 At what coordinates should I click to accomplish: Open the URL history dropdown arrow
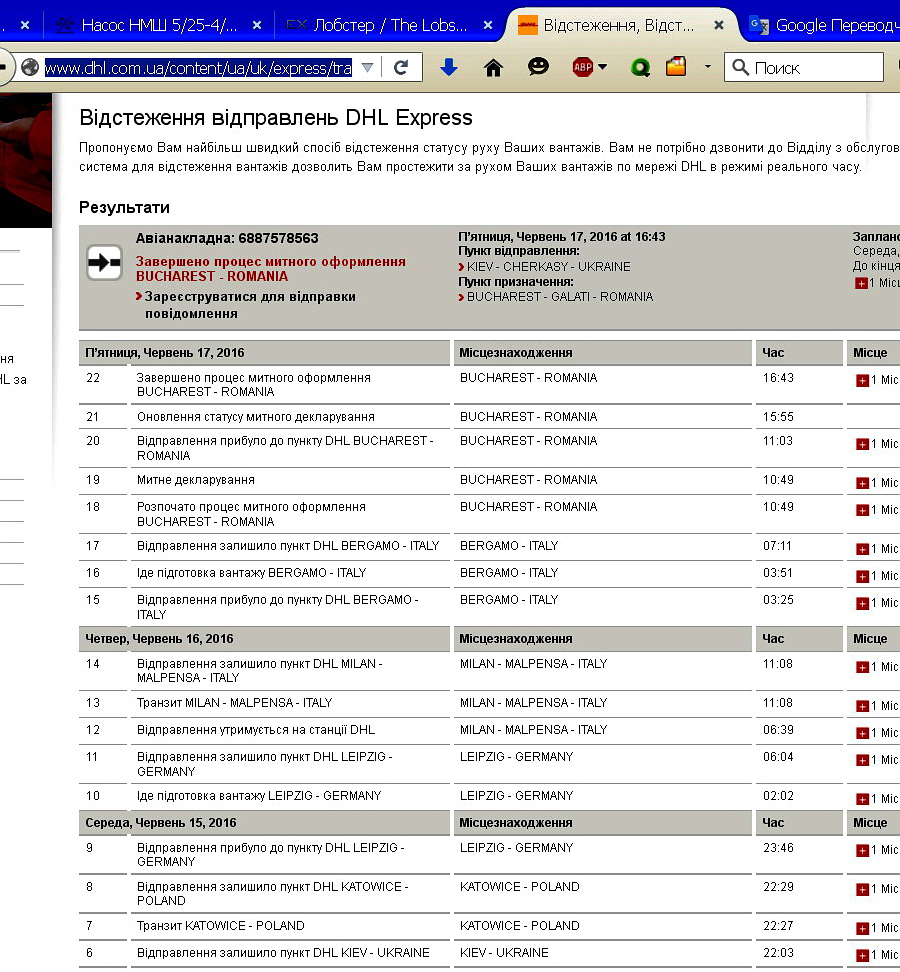click(368, 67)
